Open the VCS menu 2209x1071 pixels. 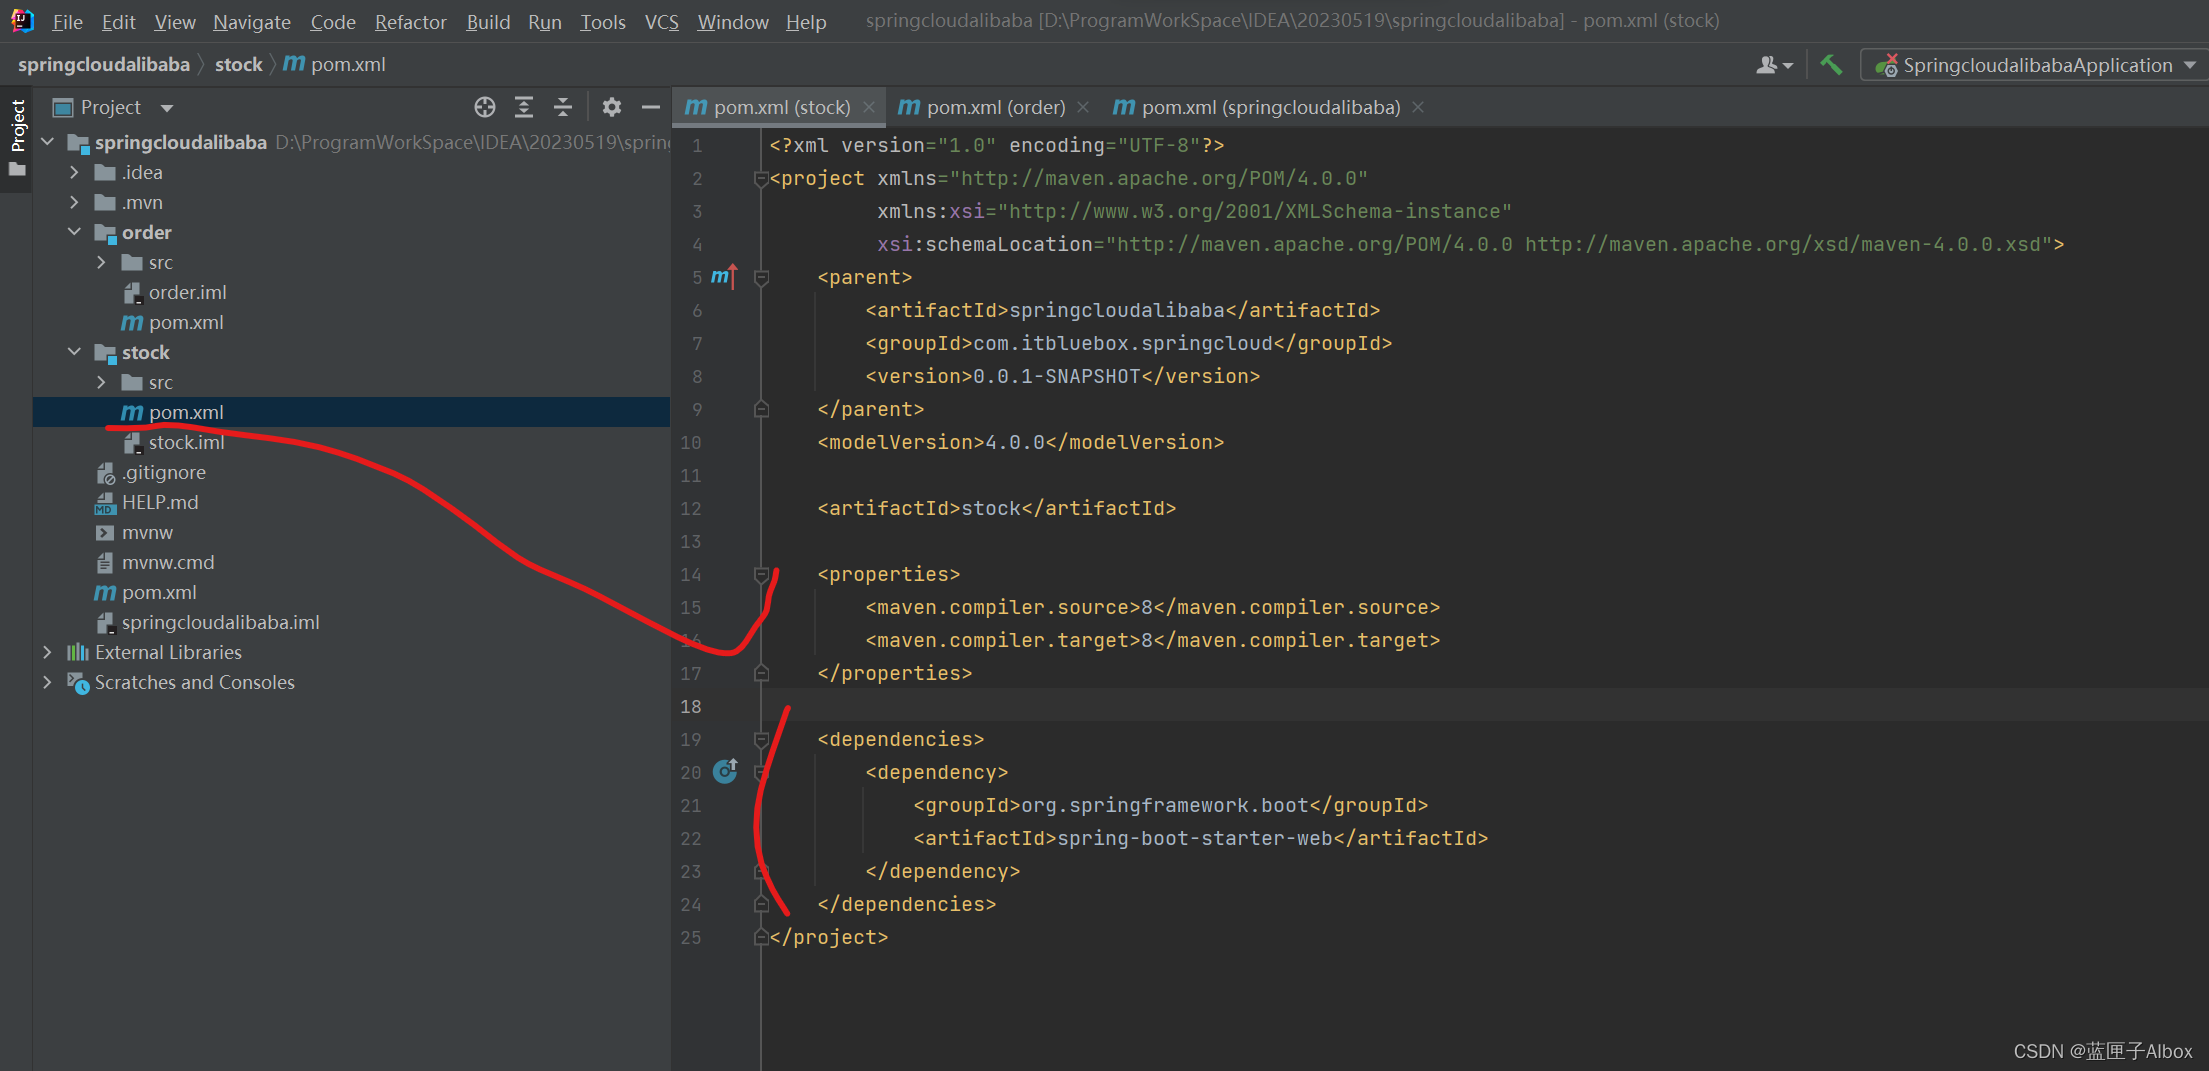pos(662,22)
